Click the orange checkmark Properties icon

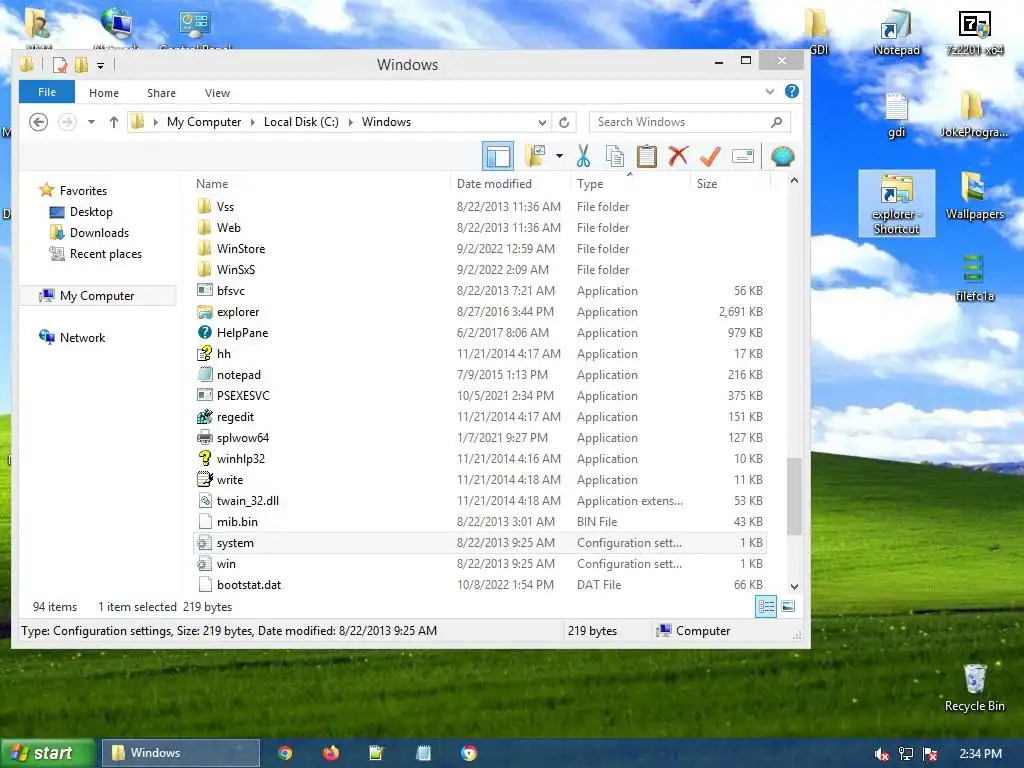point(710,157)
